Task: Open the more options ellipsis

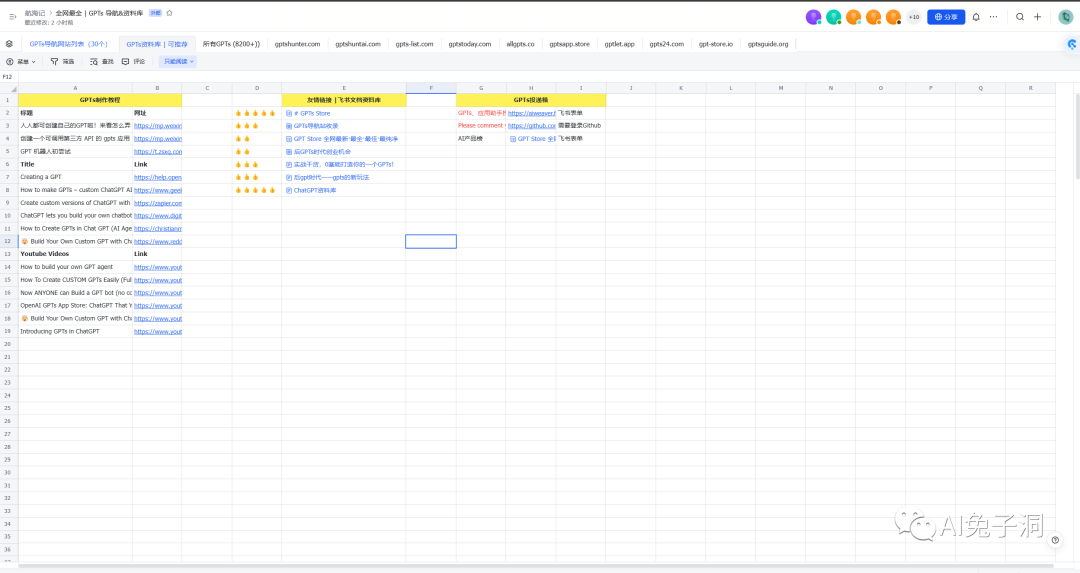Action: coord(993,17)
